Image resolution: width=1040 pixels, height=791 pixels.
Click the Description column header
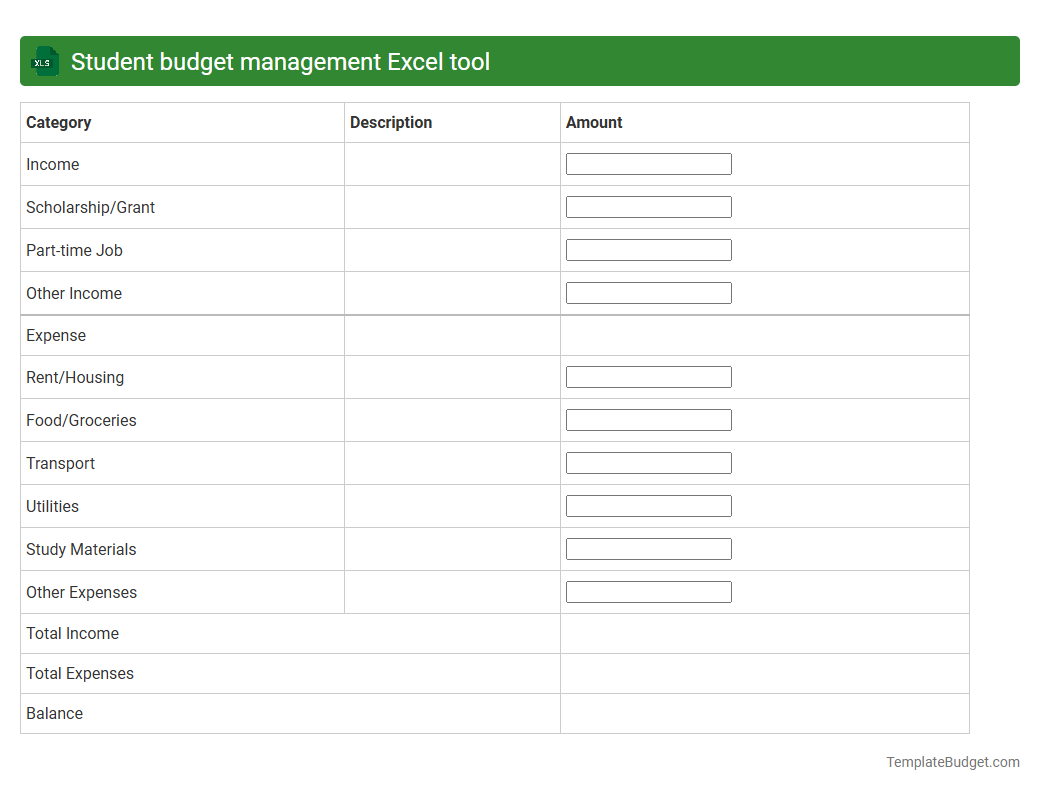[391, 122]
